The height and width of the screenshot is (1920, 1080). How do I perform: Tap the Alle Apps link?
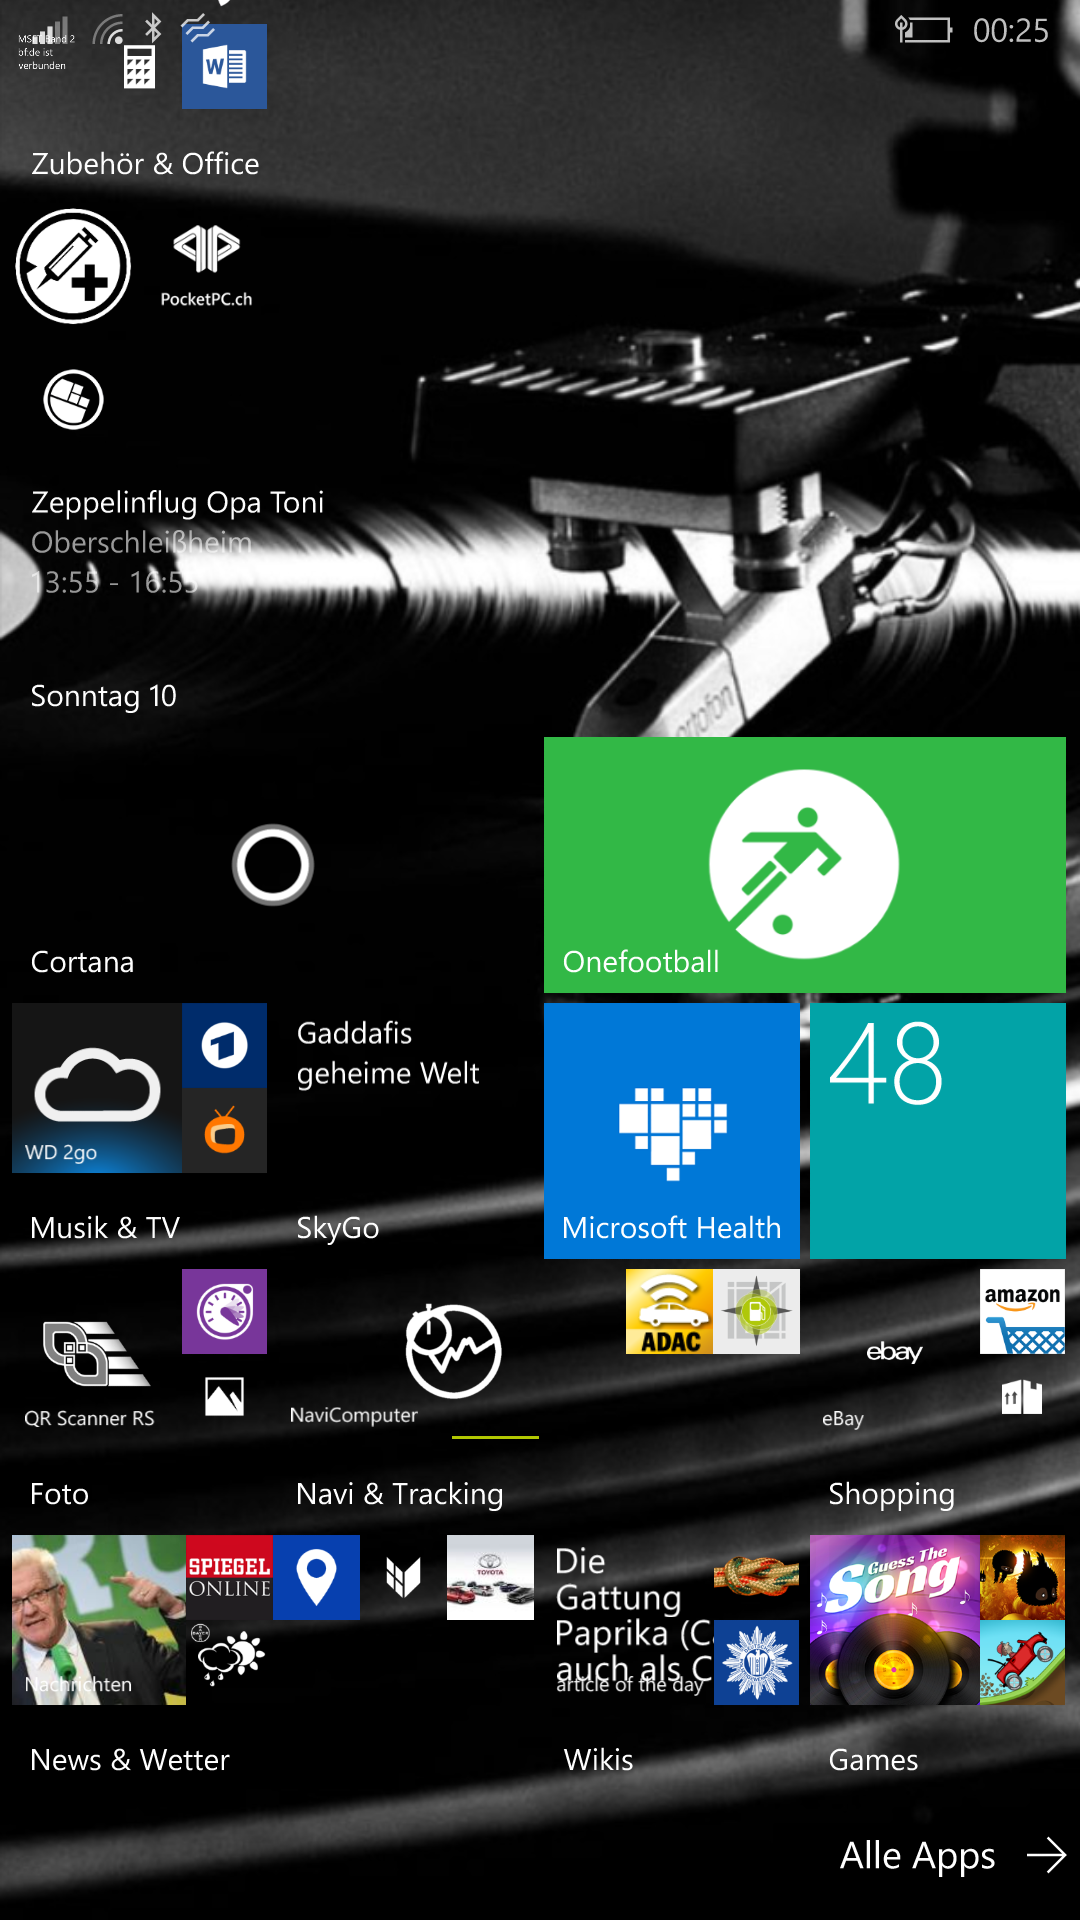tap(917, 1856)
